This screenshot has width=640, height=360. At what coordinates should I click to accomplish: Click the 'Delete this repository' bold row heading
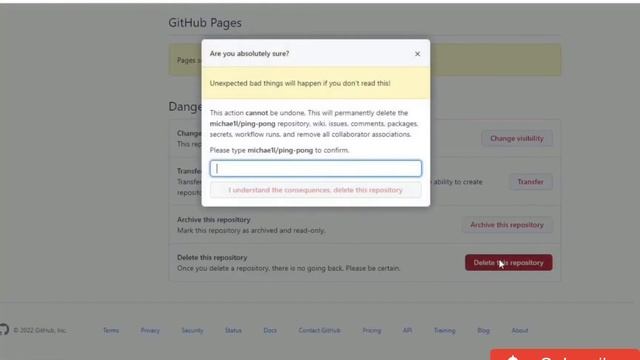pyautogui.click(x=212, y=258)
